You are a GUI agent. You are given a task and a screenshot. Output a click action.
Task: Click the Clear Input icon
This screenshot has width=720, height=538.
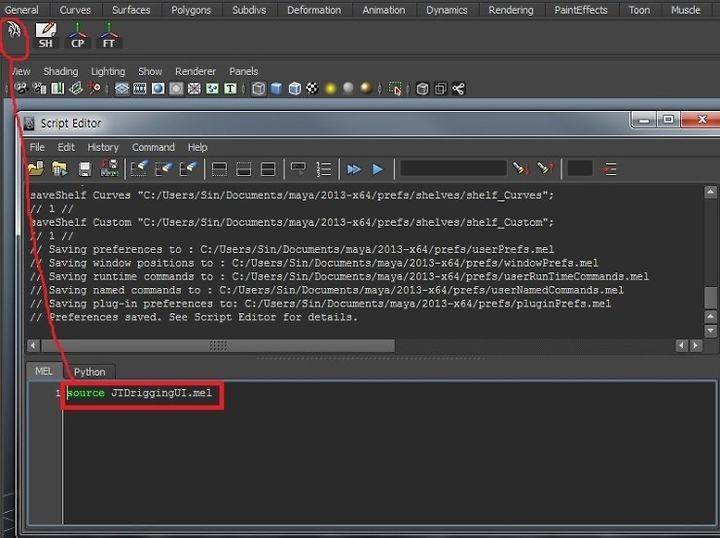(x=164, y=169)
